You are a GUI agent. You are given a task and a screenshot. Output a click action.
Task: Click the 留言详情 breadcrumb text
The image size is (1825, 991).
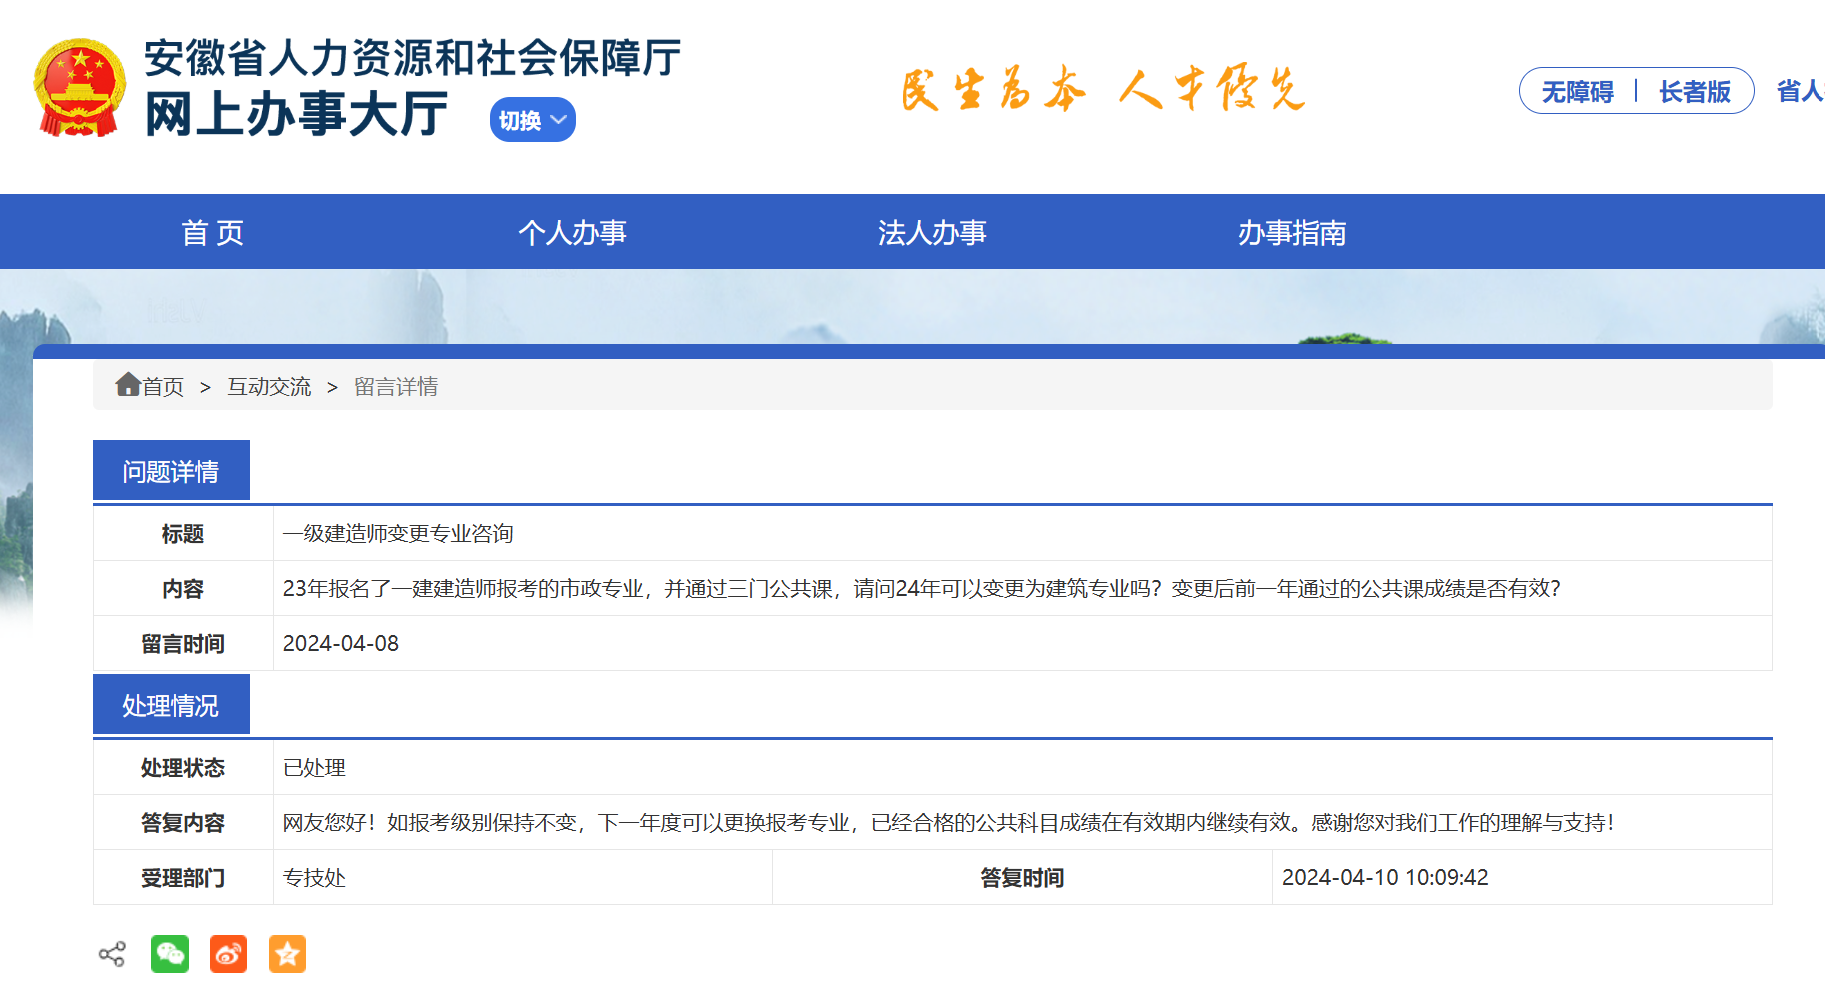pos(396,387)
